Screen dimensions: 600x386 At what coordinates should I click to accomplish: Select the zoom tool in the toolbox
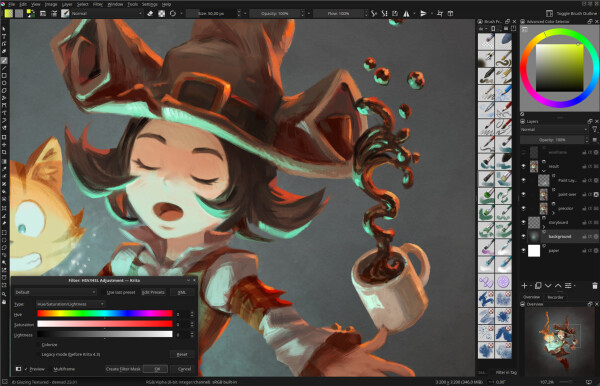coord(4,294)
